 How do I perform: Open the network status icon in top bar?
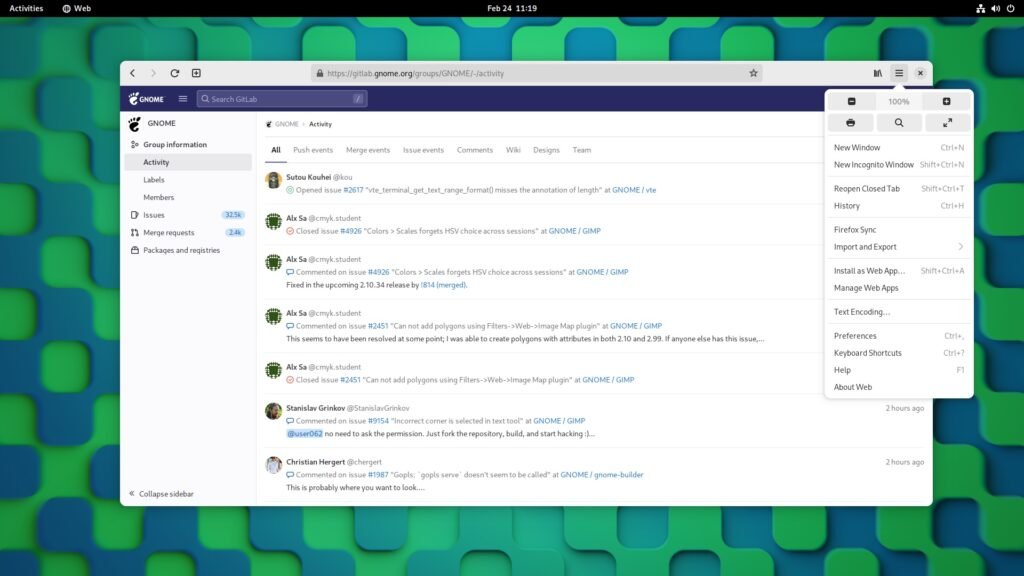click(x=980, y=8)
